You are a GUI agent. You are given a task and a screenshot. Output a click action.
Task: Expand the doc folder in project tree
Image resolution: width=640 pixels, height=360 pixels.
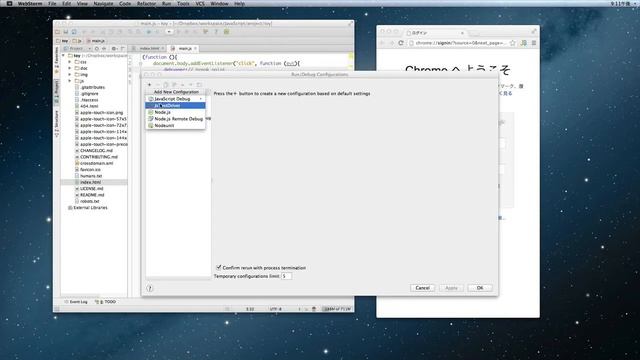(x=70, y=68)
